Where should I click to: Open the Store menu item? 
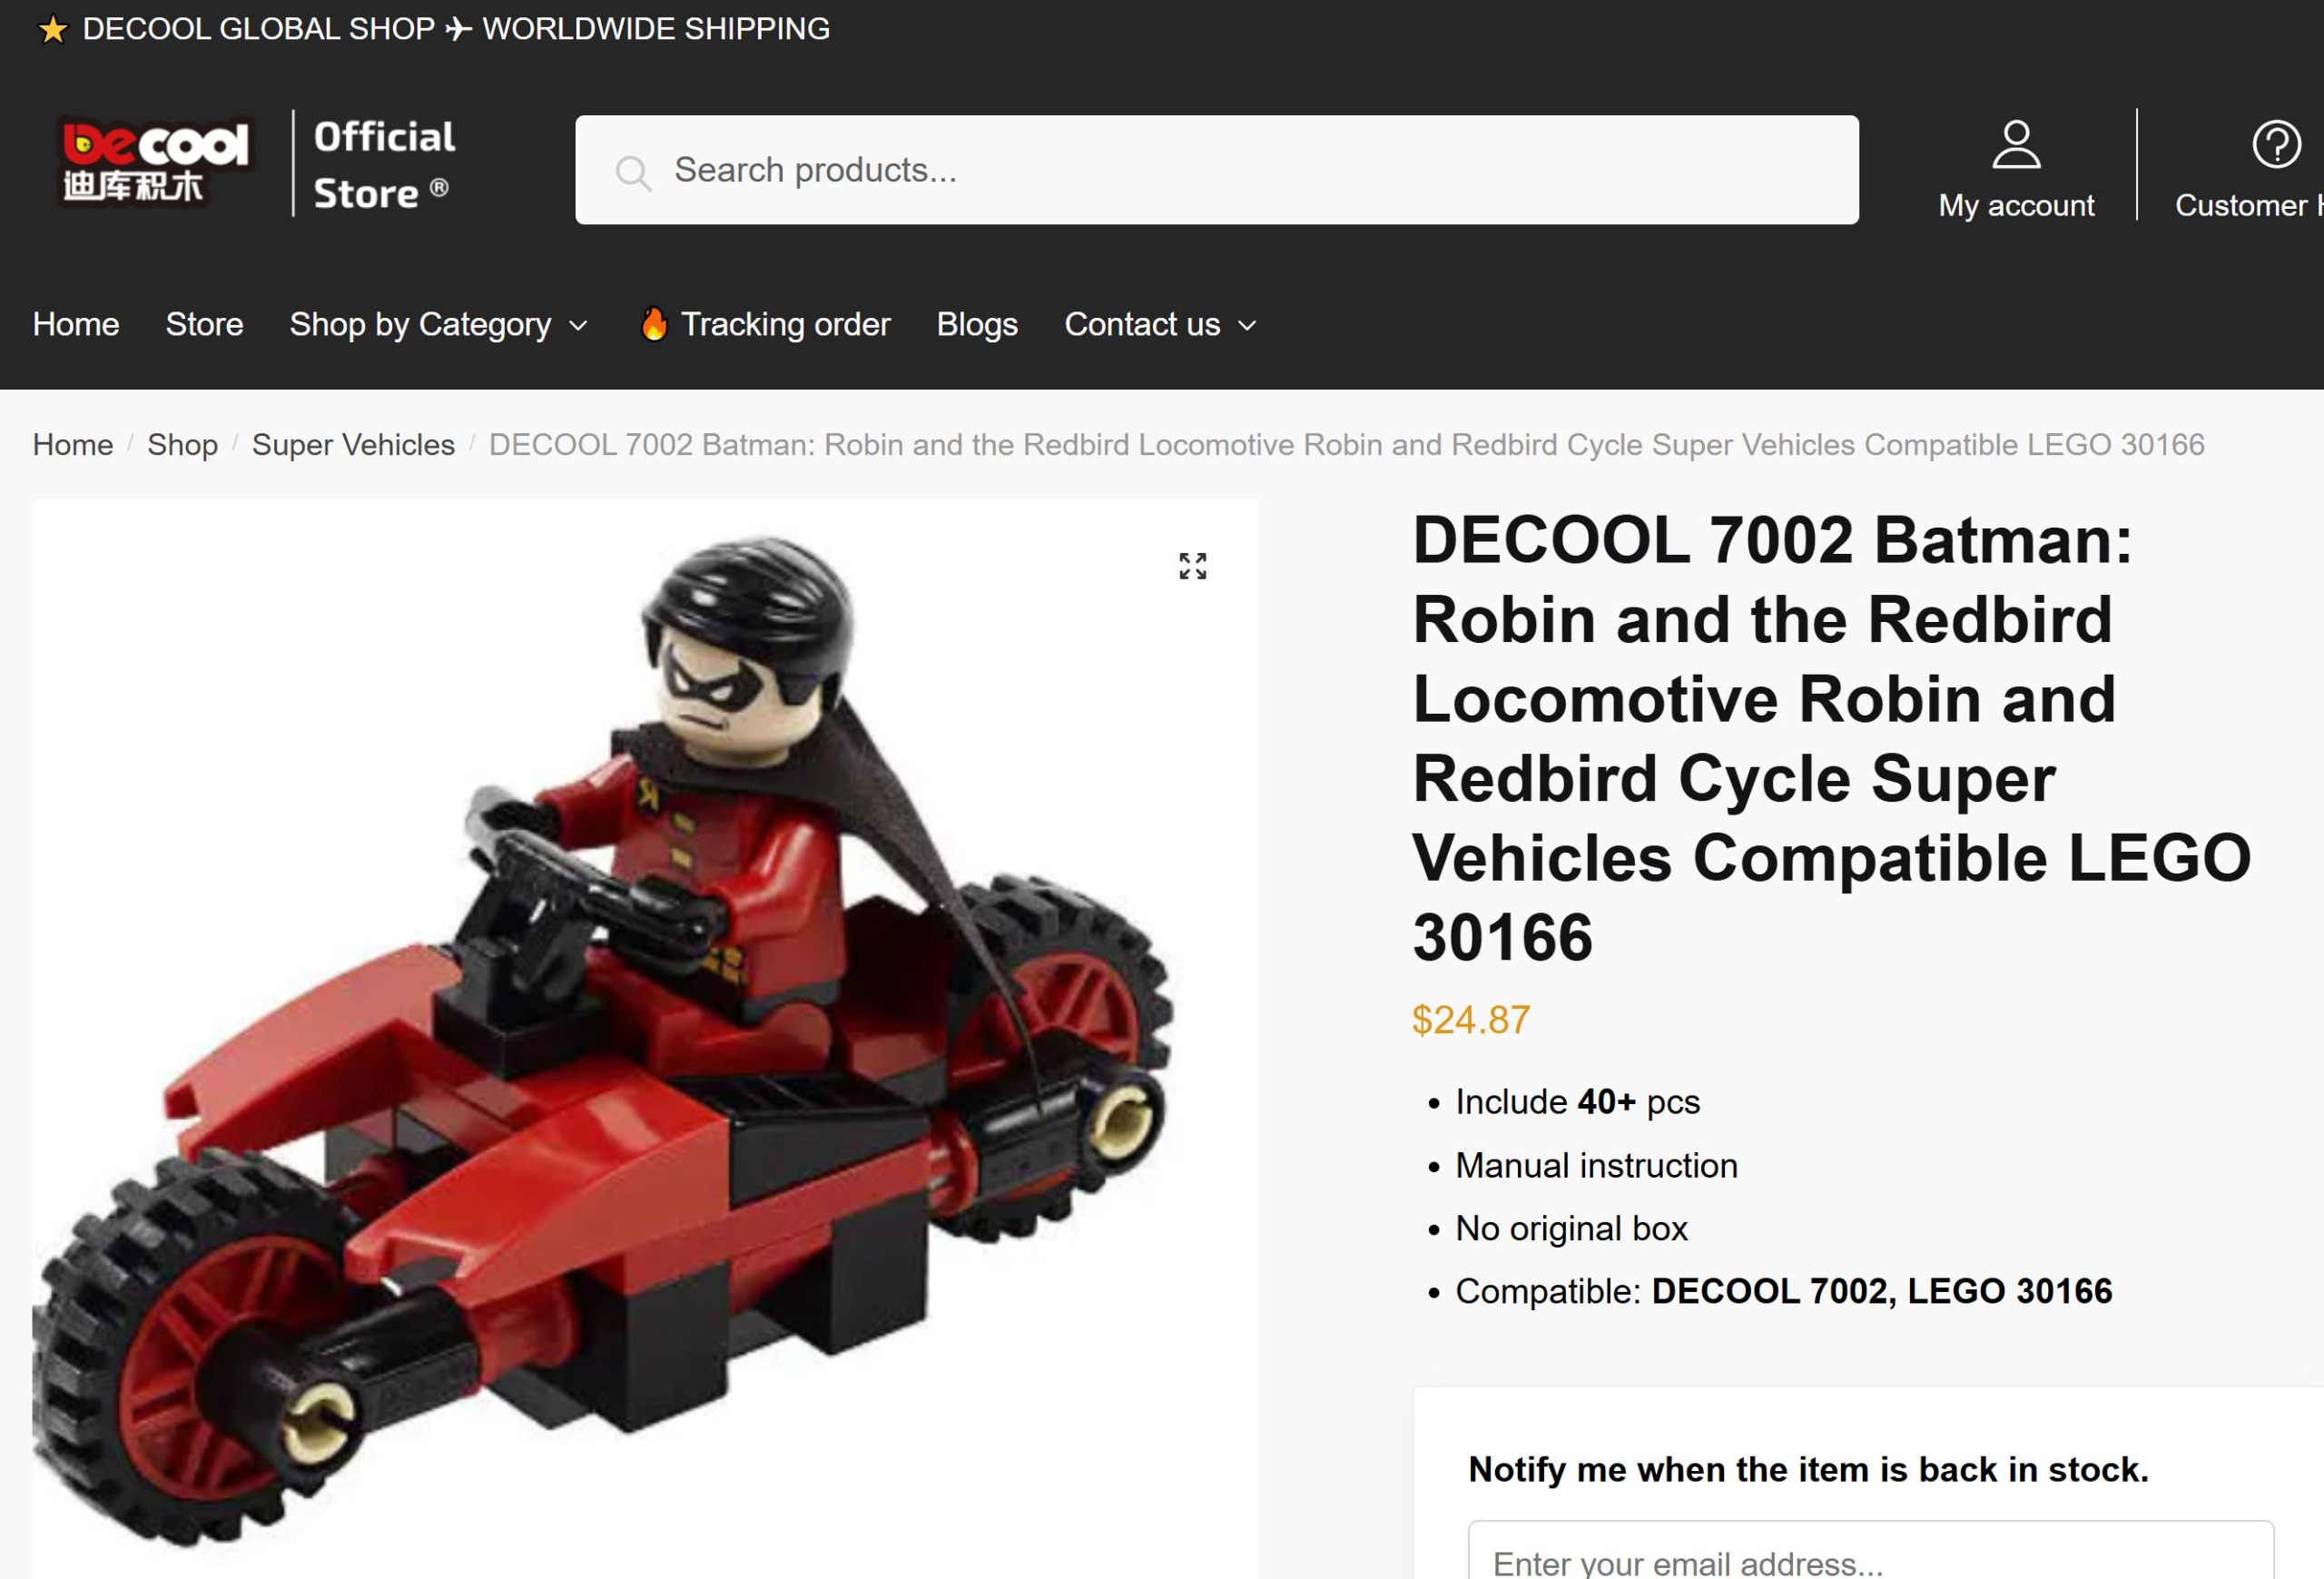point(205,324)
